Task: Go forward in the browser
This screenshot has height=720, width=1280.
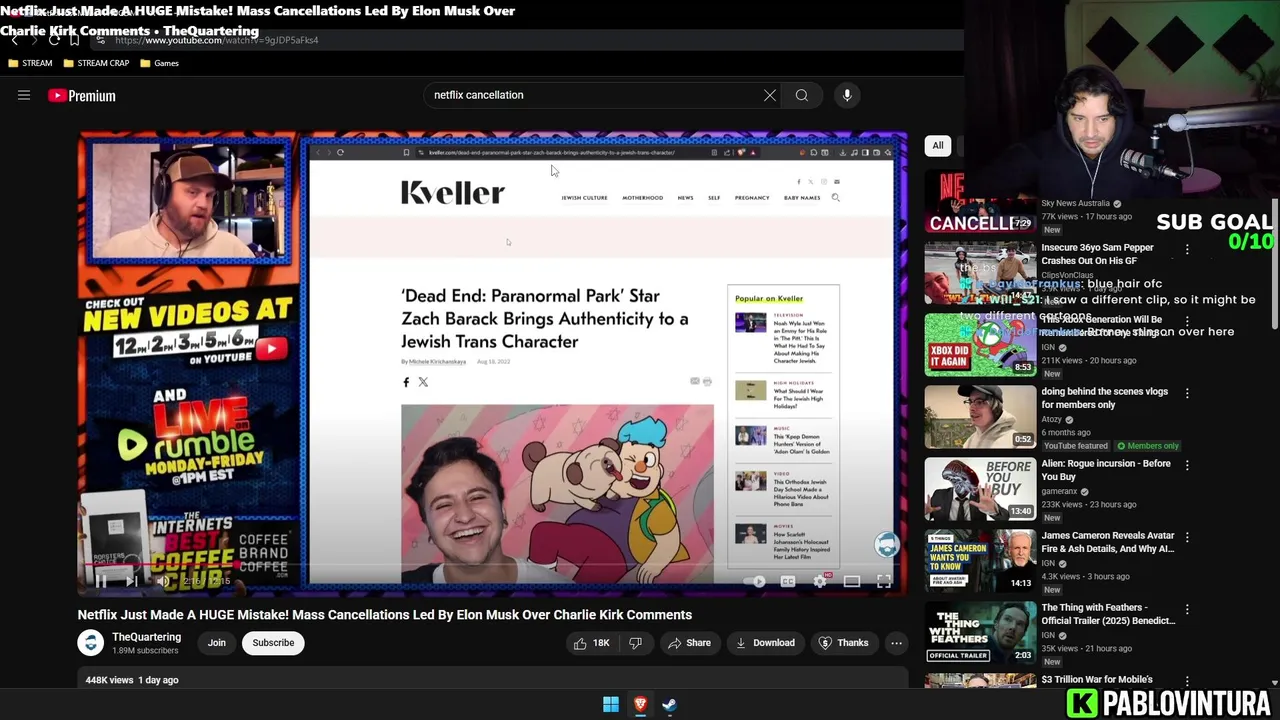Action: (34, 40)
